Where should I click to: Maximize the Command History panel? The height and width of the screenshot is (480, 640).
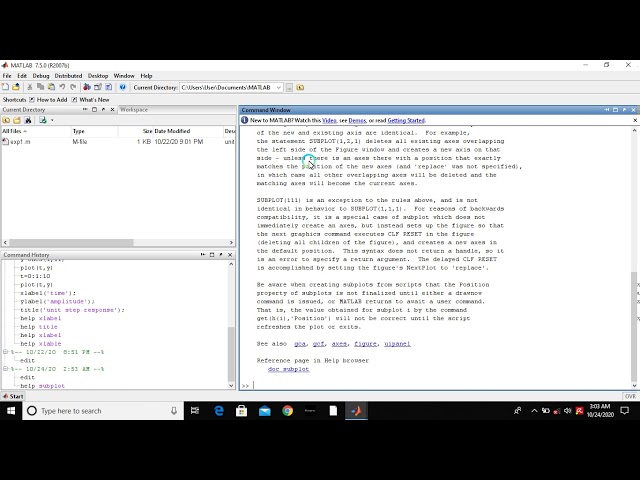click(x=212, y=255)
